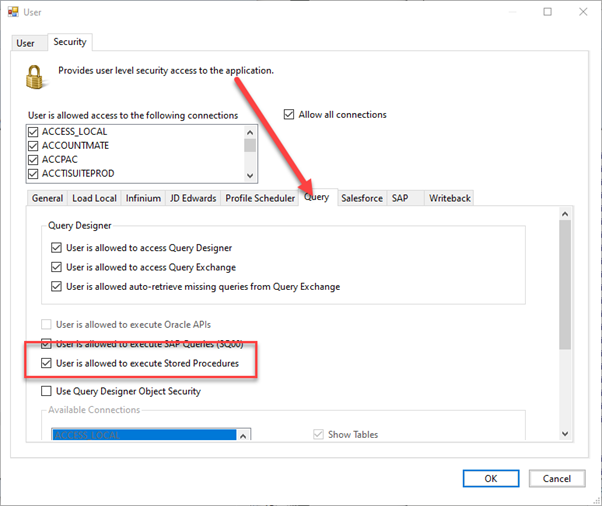Toggle Allow all connections checkbox

tap(289, 114)
